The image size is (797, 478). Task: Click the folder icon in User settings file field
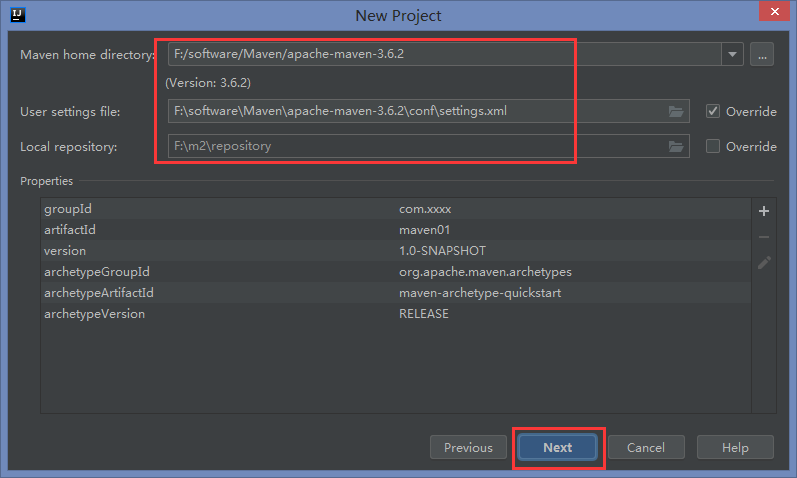[x=676, y=111]
